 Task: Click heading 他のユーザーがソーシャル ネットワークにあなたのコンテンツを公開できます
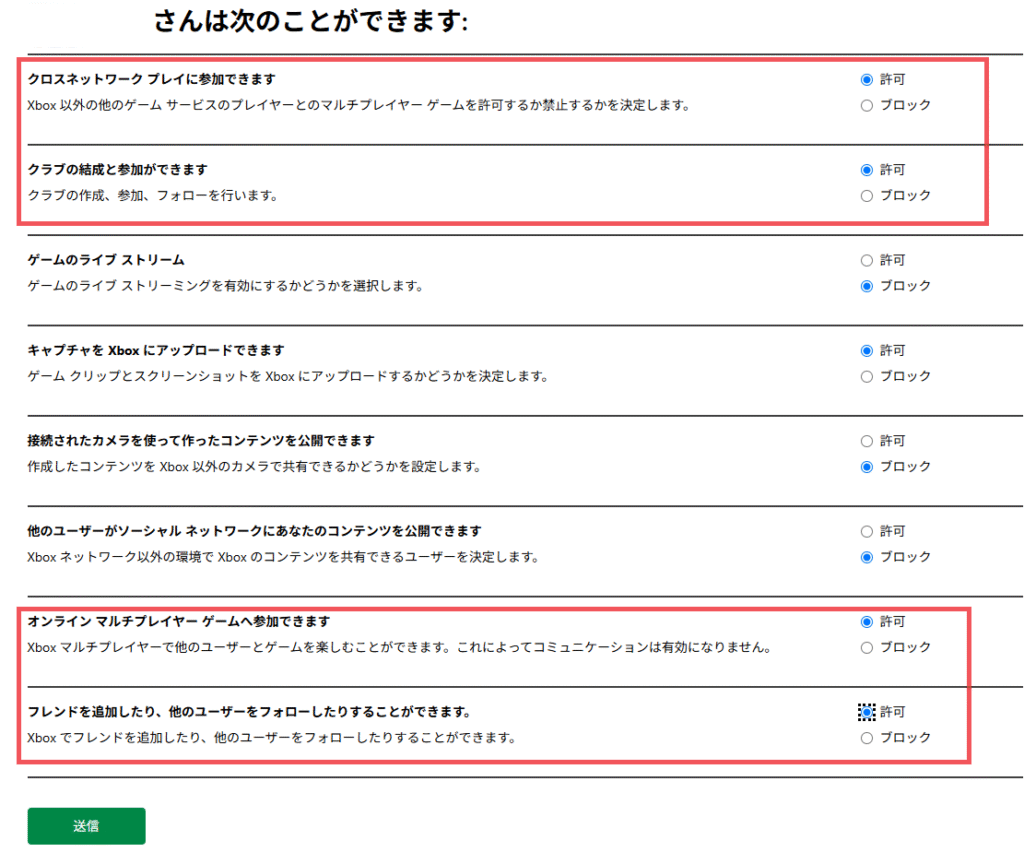(255, 531)
